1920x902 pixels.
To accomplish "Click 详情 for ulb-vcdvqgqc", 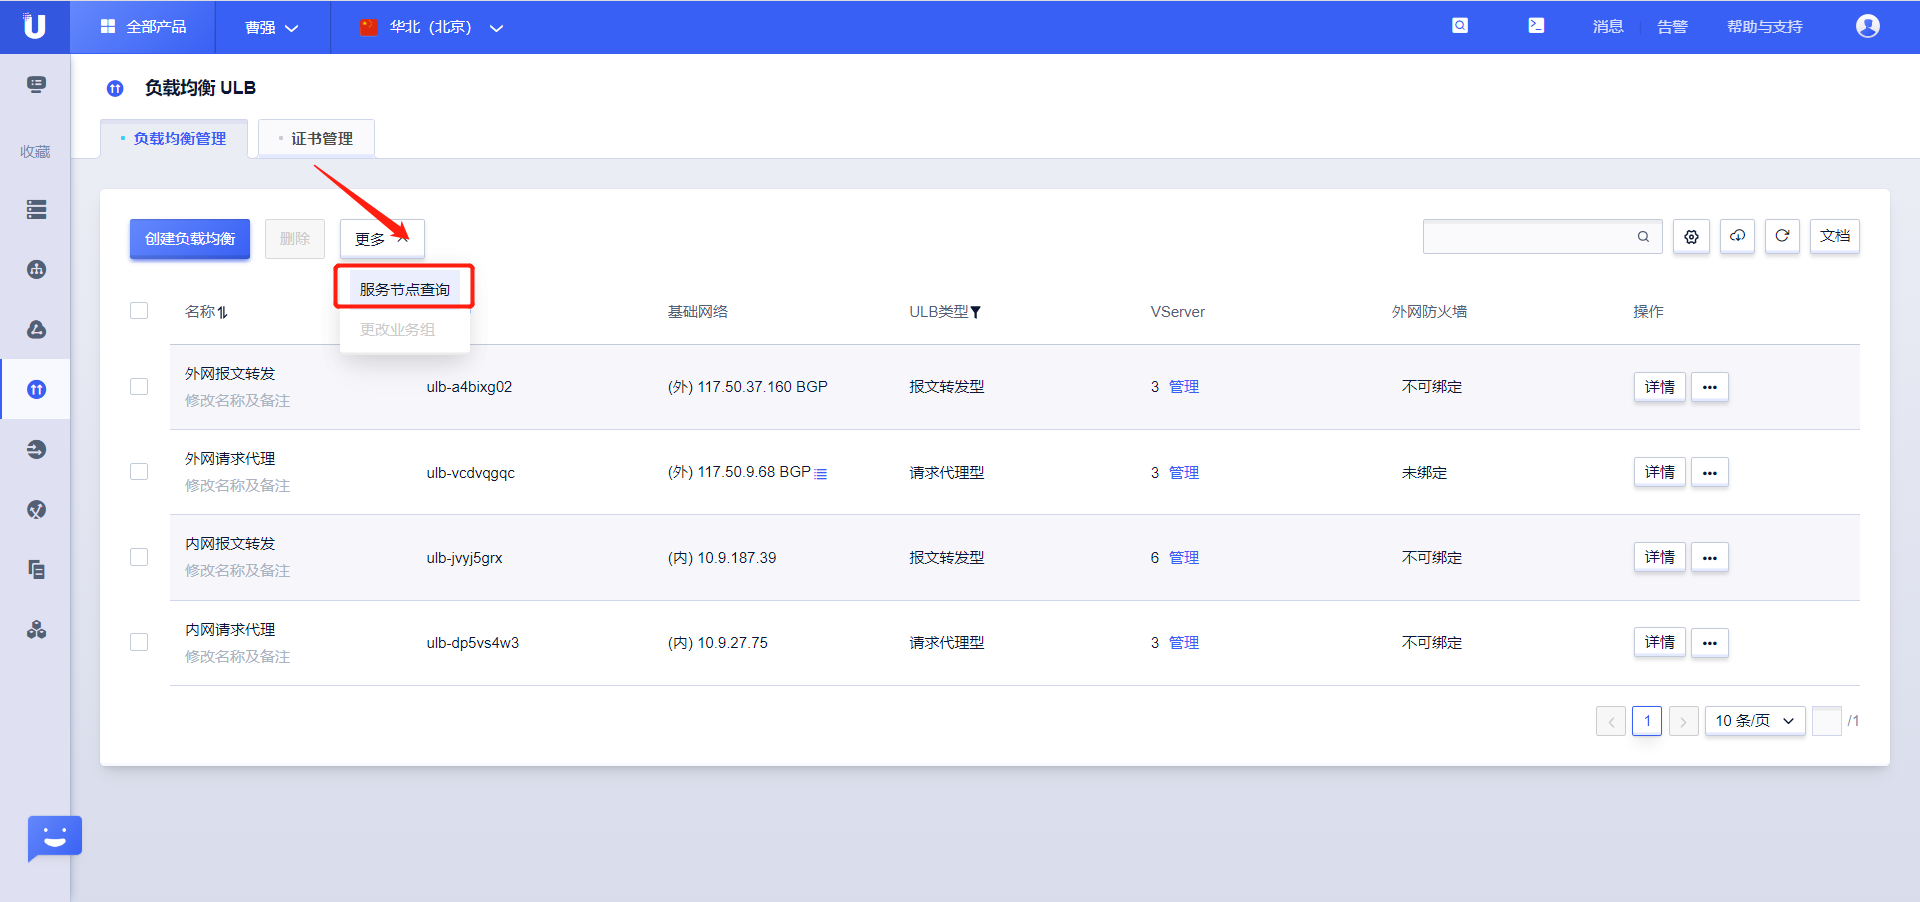I will [x=1660, y=472].
